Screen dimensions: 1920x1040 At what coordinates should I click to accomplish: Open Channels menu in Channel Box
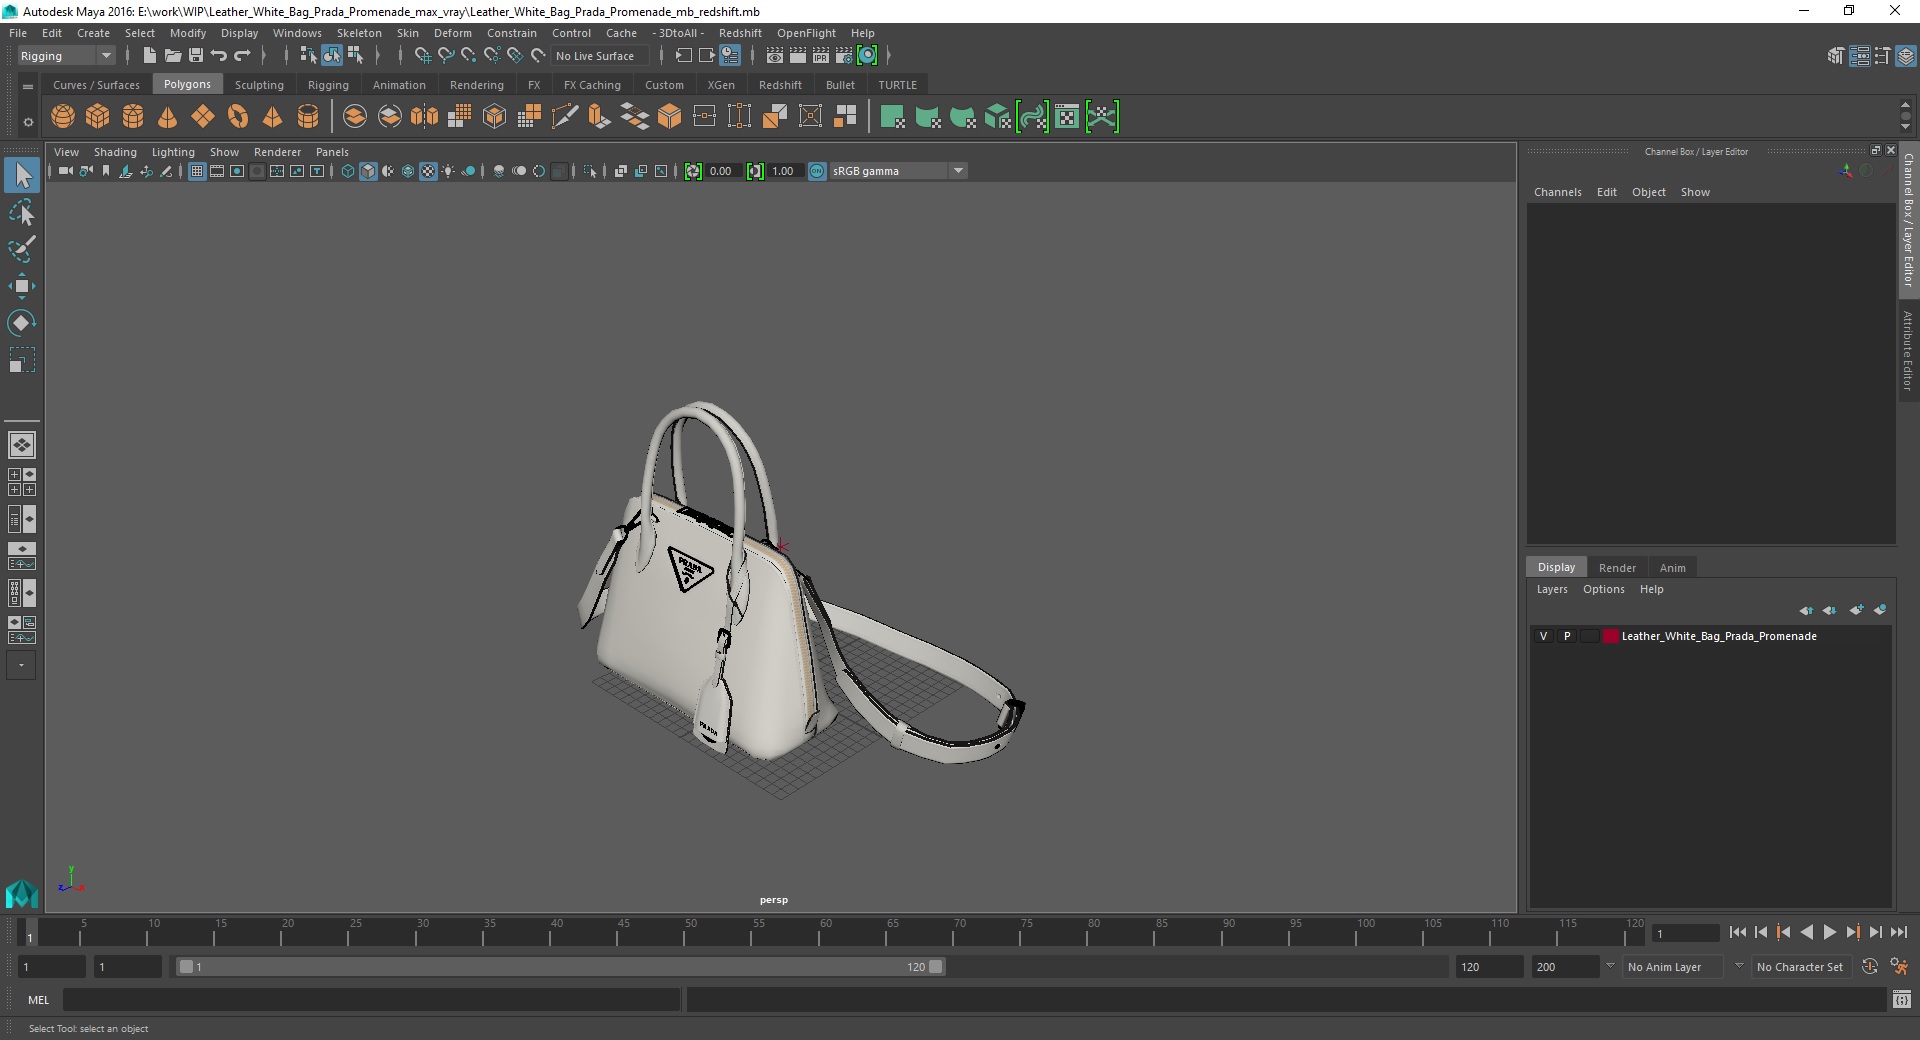point(1558,192)
